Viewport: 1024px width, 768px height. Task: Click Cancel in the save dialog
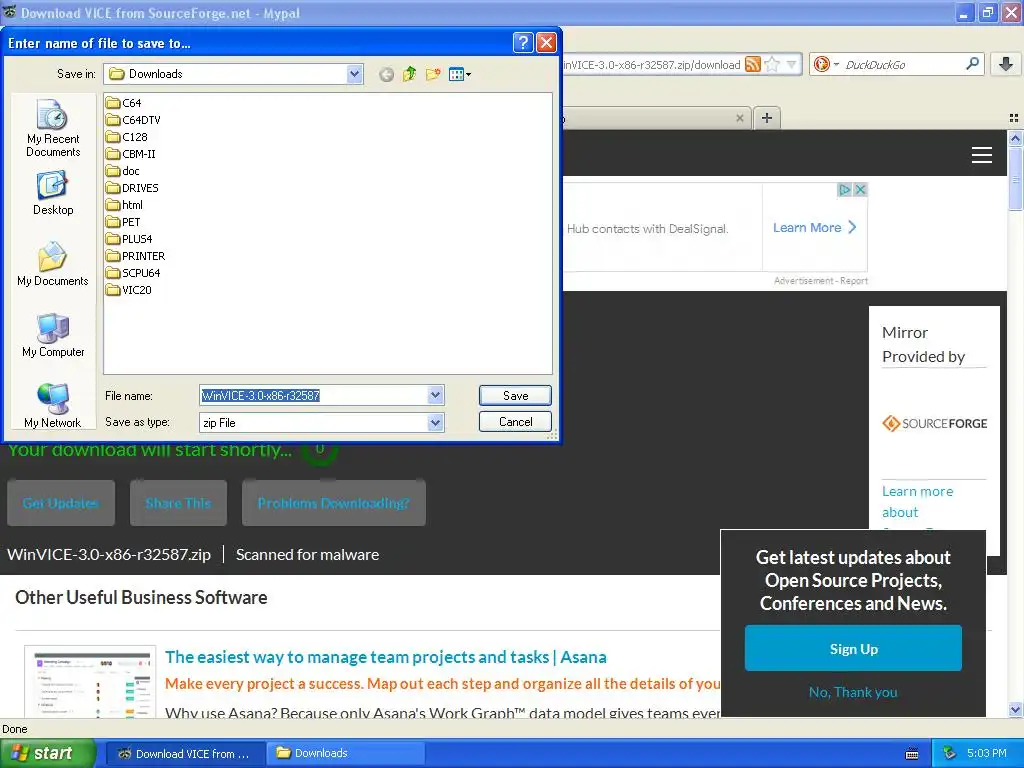pyautogui.click(x=515, y=422)
